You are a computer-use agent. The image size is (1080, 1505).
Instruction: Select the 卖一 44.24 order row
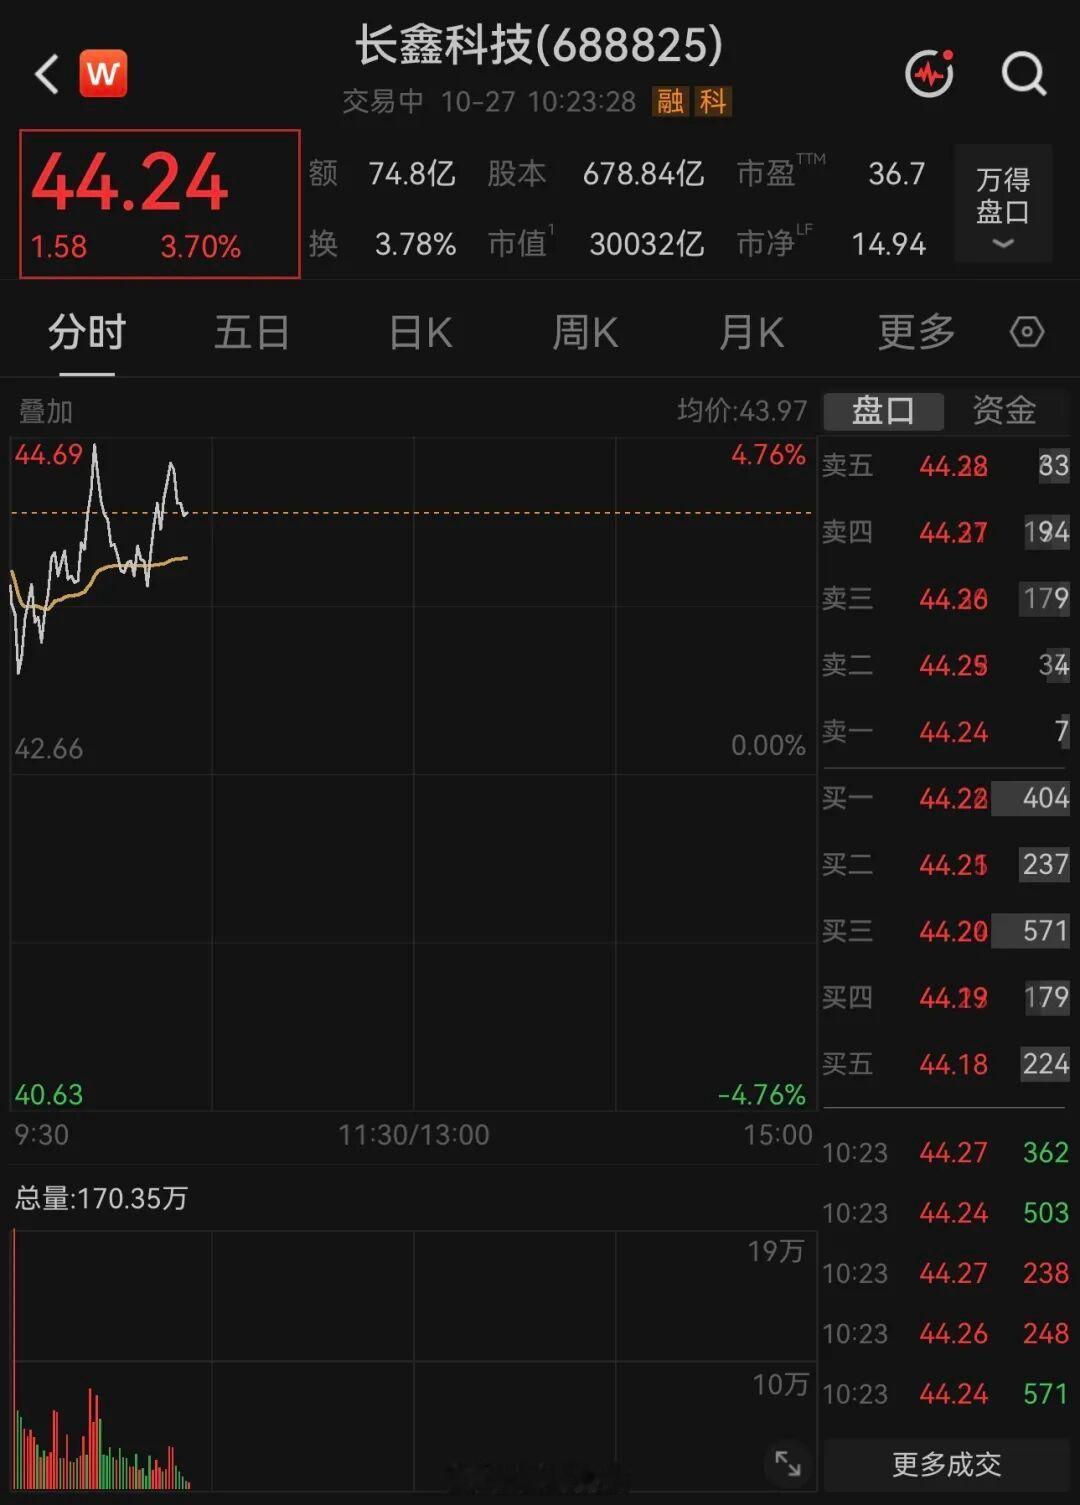tap(946, 732)
